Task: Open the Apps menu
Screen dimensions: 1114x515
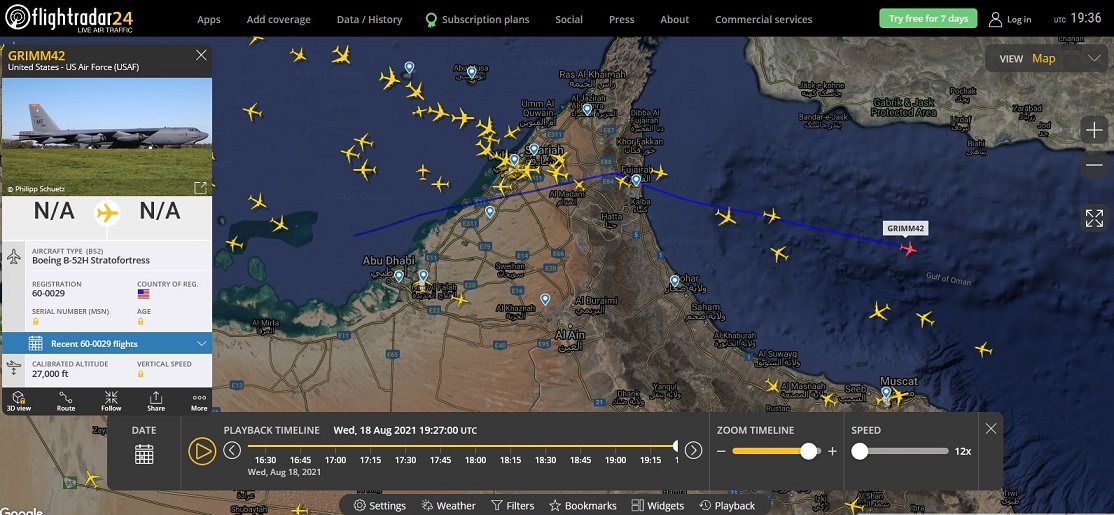Action: click(209, 19)
